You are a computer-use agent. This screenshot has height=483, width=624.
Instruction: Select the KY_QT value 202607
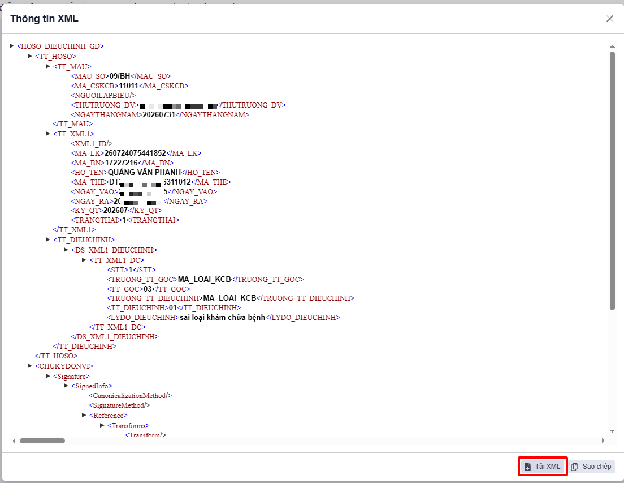pyautogui.click(x=115, y=210)
